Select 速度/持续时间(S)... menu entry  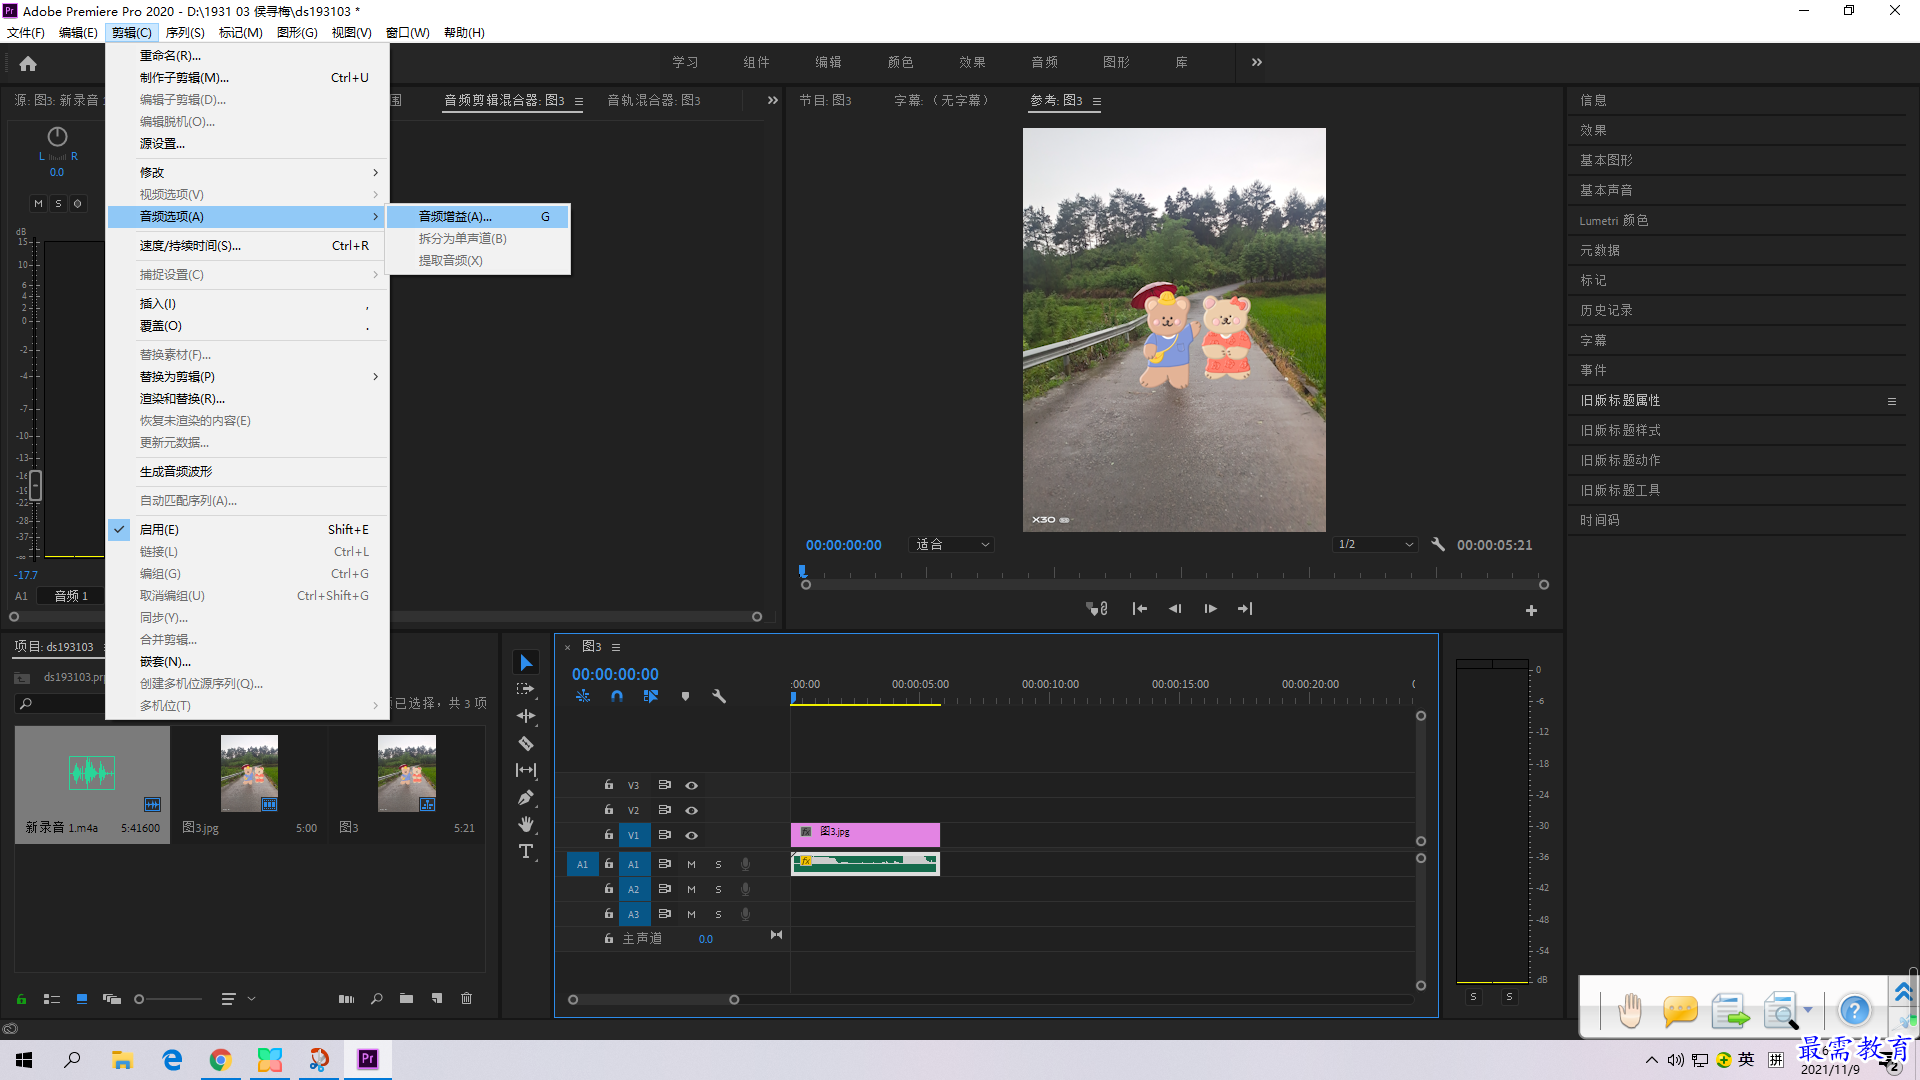[248, 245]
